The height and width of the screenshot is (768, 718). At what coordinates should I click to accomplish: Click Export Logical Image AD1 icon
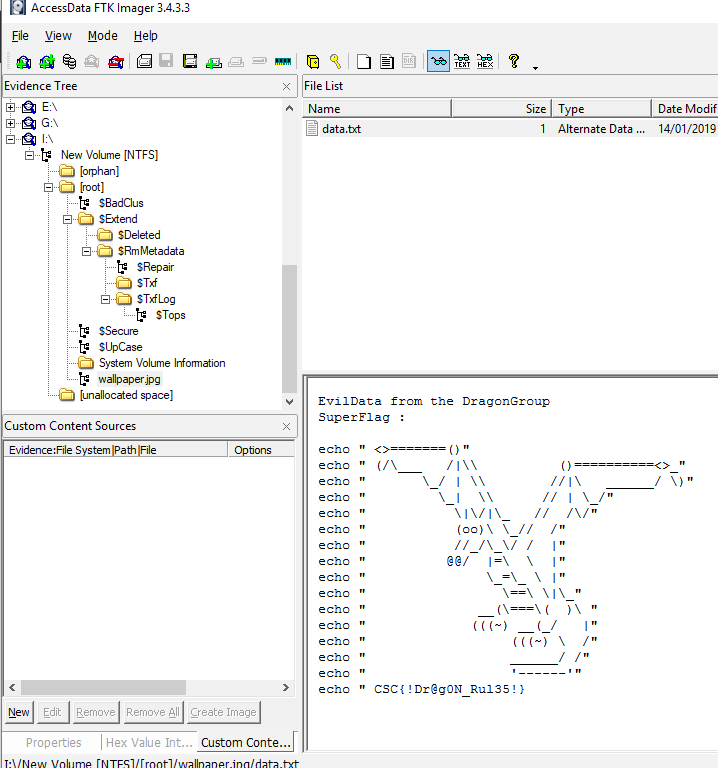(x=190, y=62)
